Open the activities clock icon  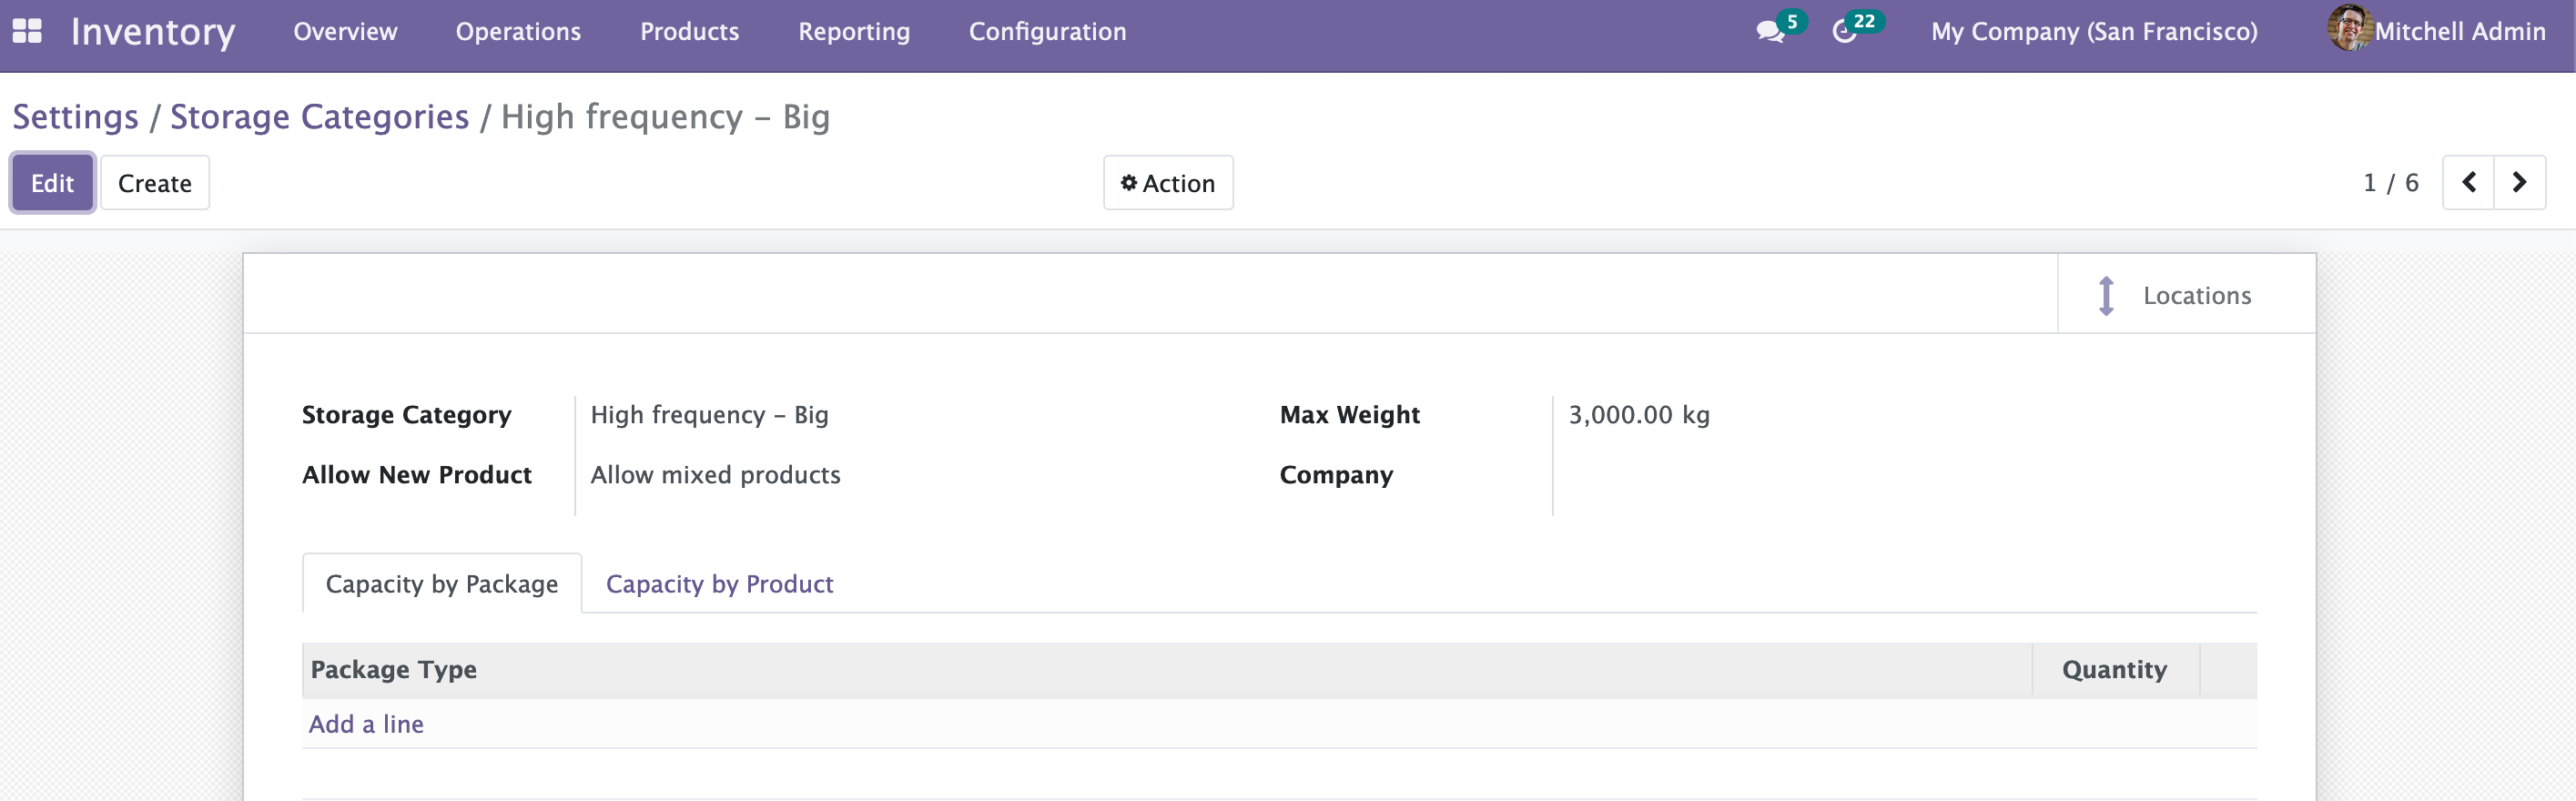(1844, 32)
